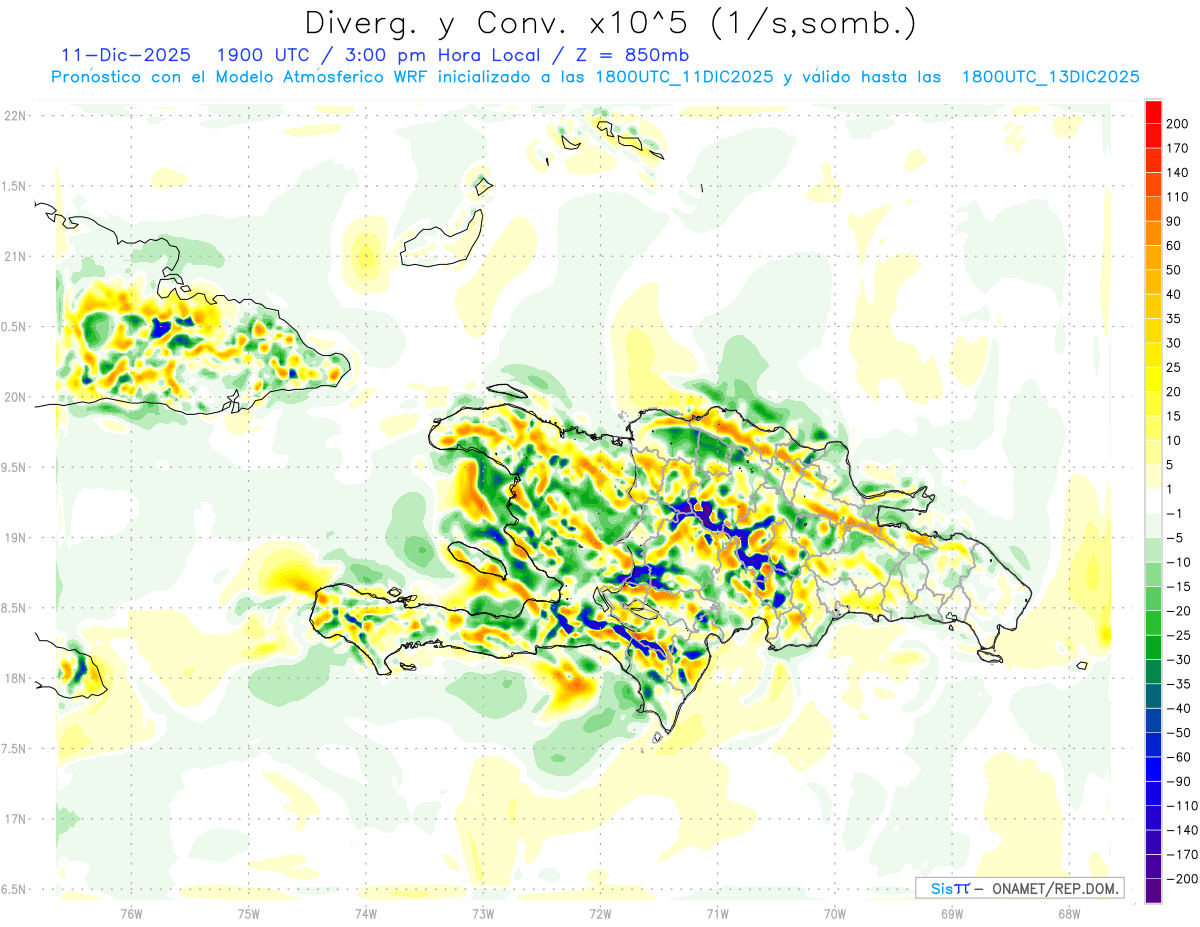1200x927 pixels.
Task: Click the 18N latitude label
Action: tap(17, 678)
